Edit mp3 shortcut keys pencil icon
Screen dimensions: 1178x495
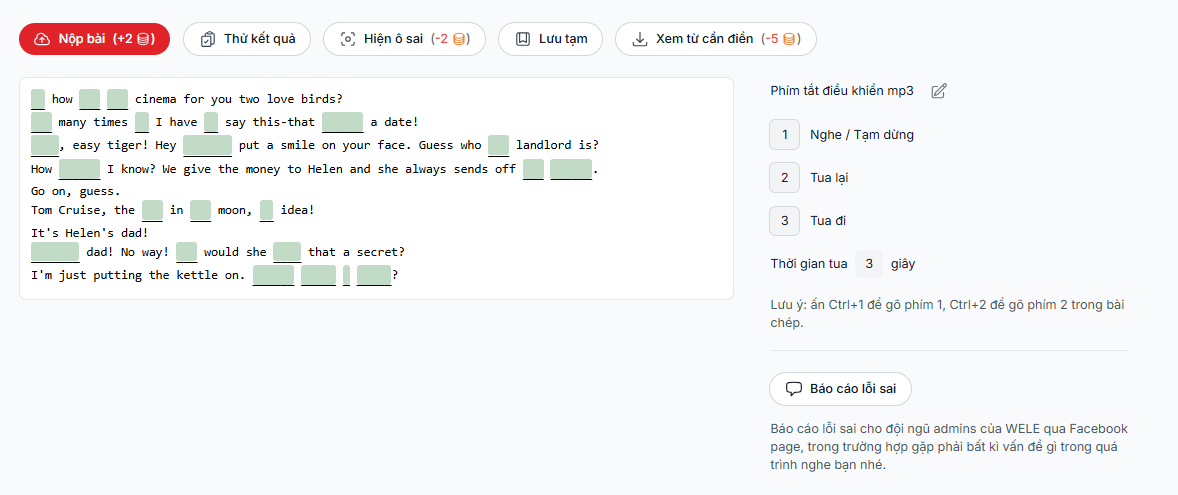(x=939, y=91)
